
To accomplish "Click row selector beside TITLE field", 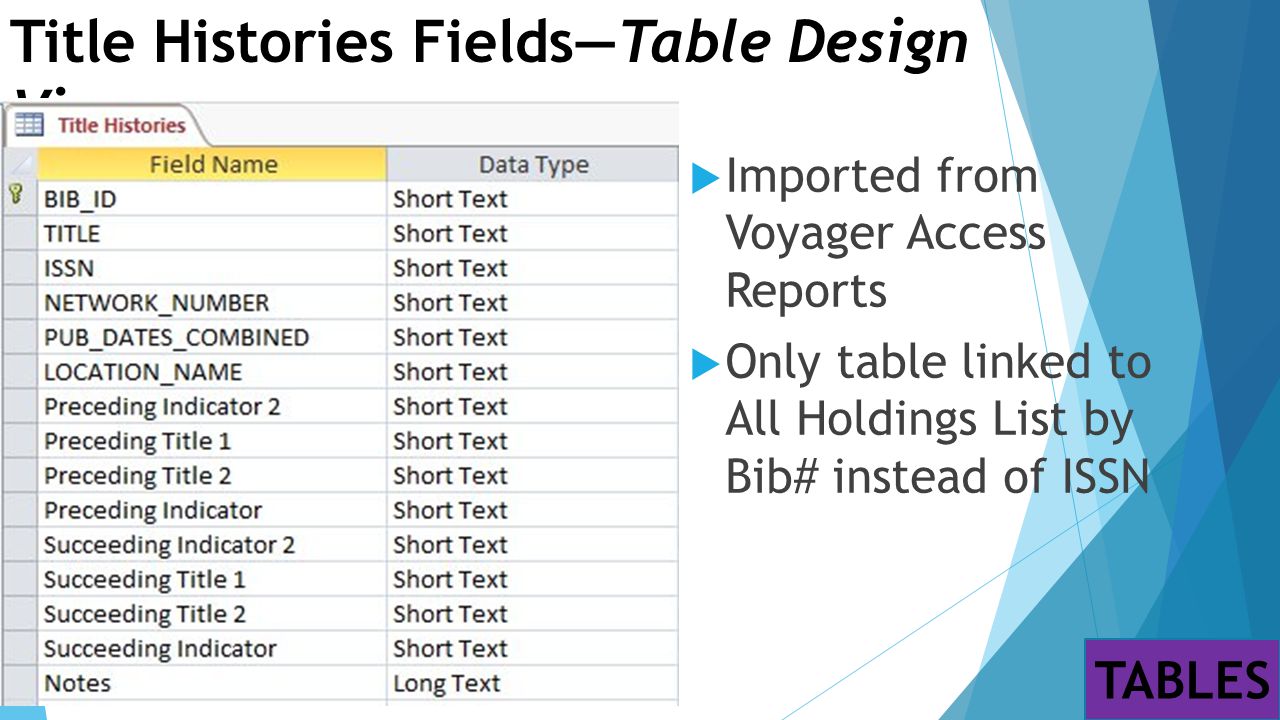I will click(x=21, y=234).
